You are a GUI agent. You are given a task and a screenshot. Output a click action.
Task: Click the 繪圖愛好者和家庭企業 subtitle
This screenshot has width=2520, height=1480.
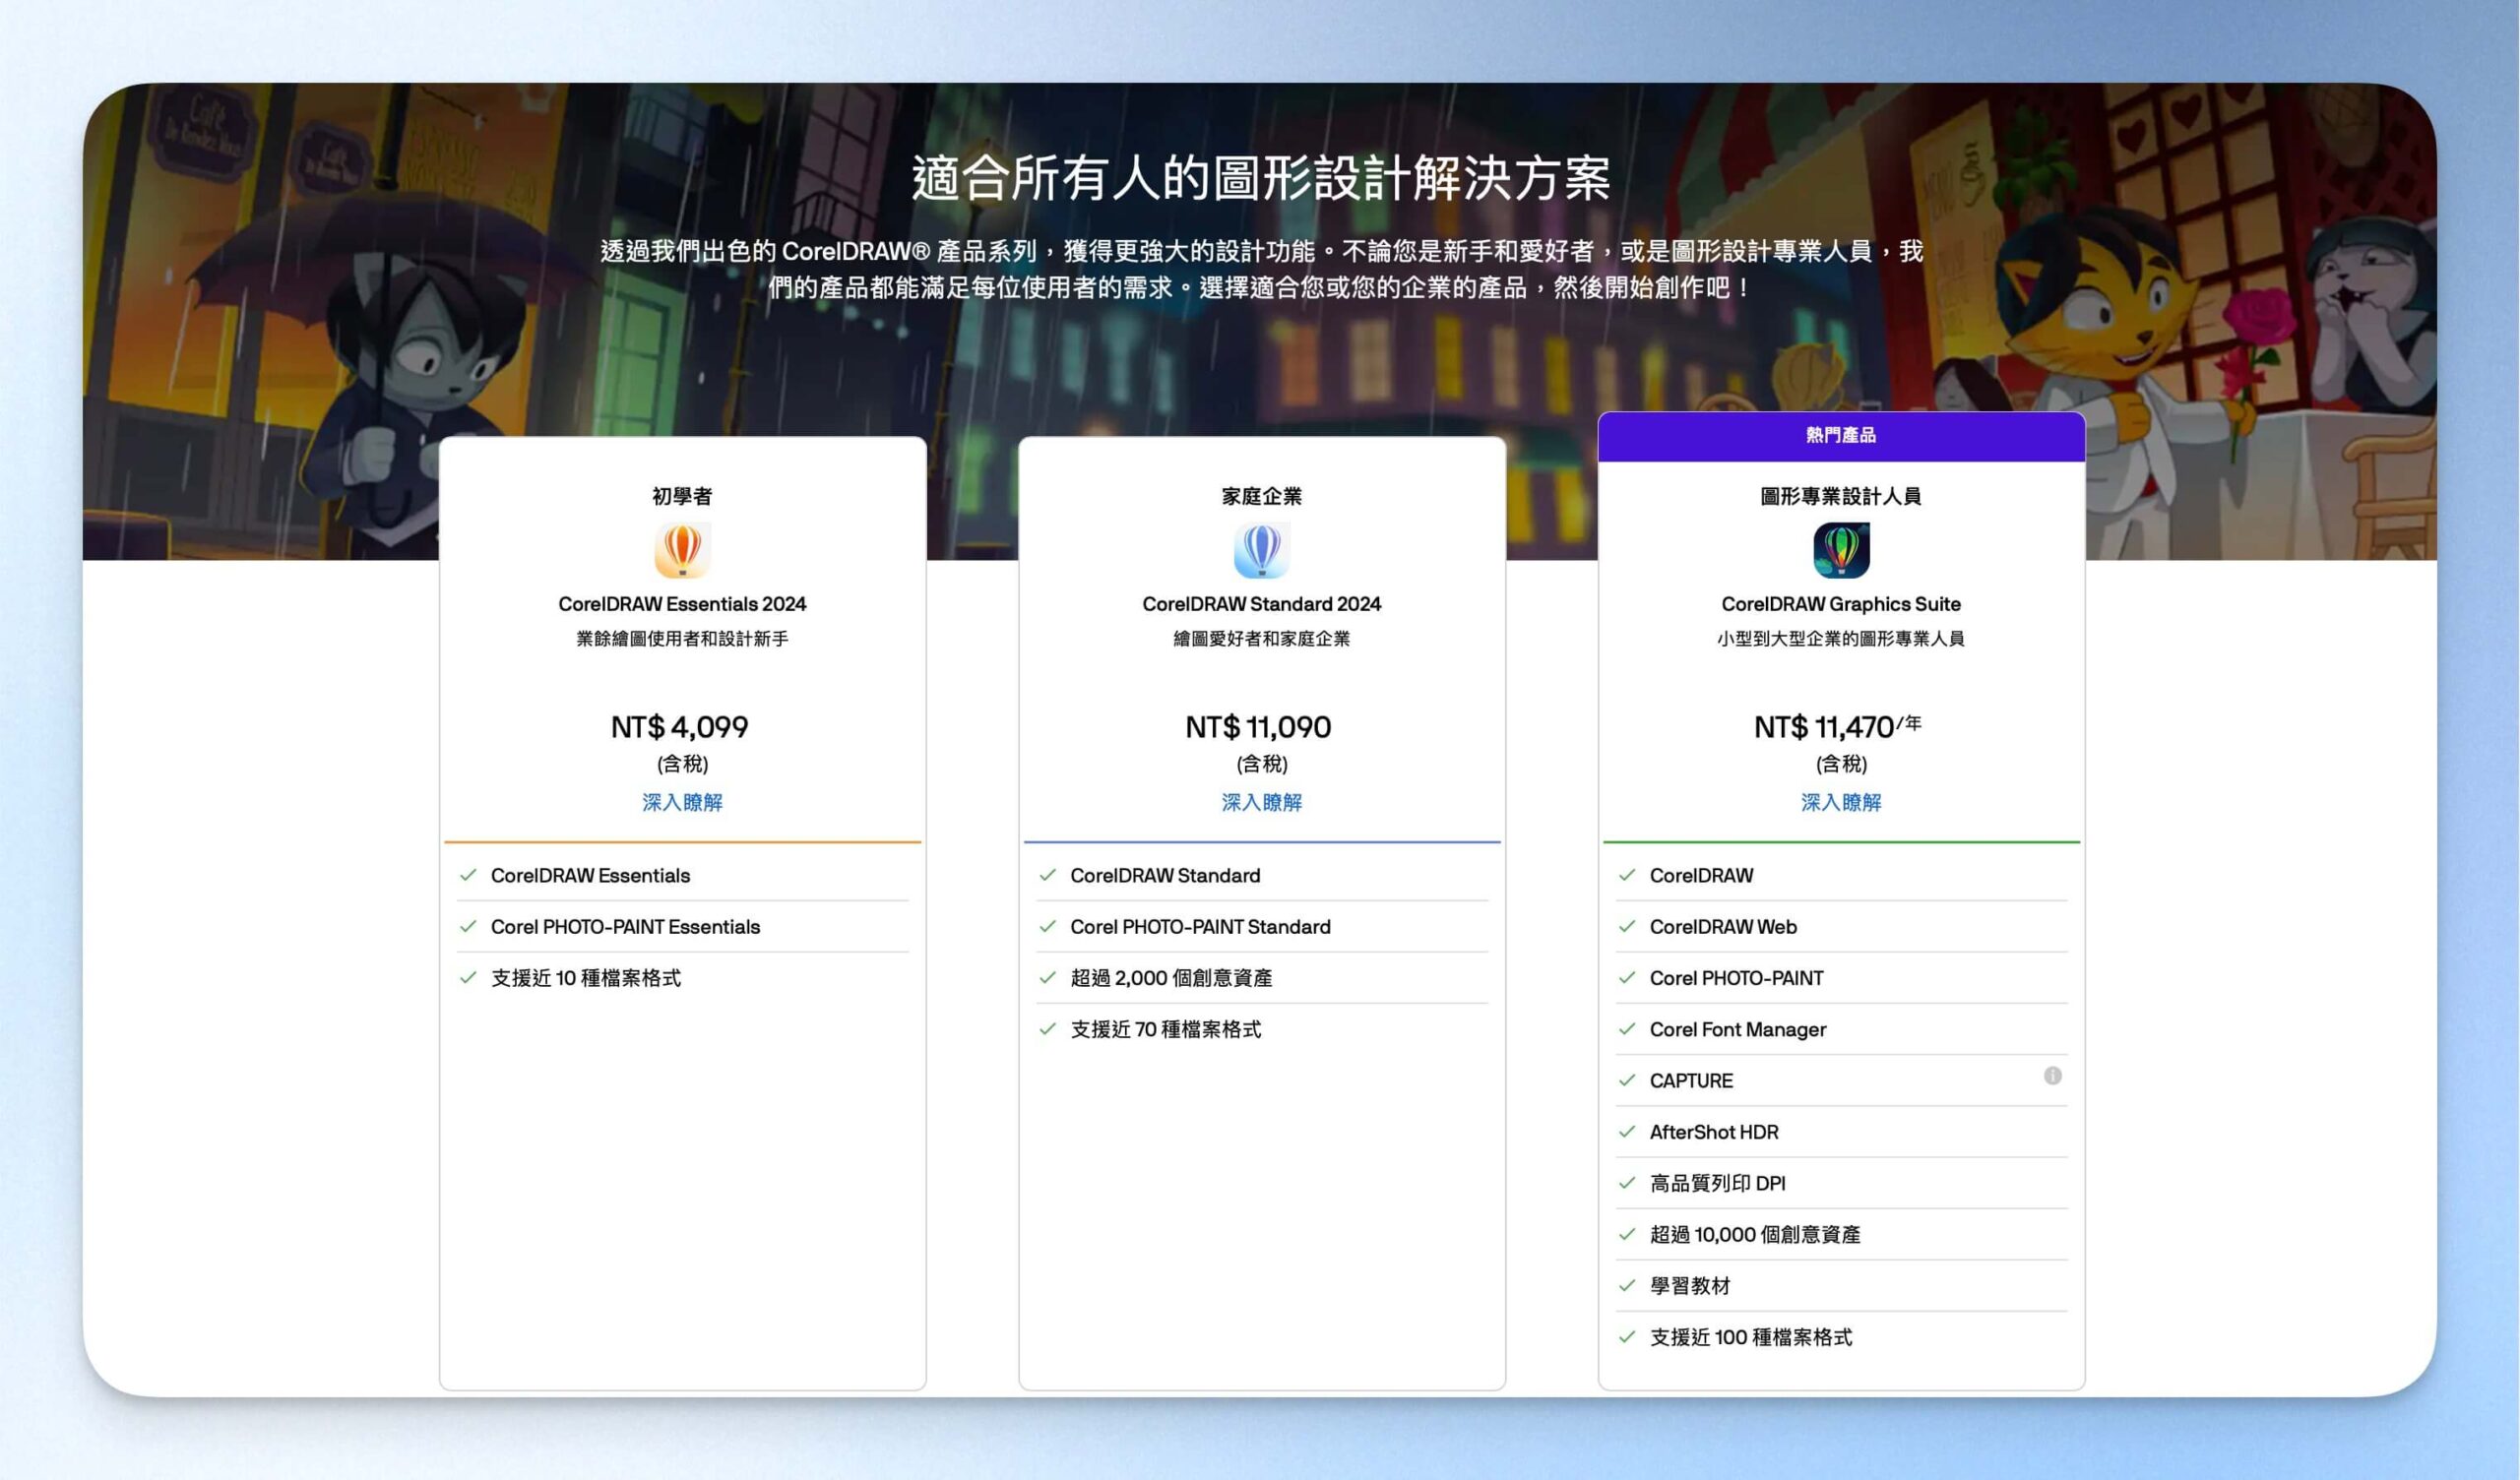pyautogui.click(x=1261, y=639)
